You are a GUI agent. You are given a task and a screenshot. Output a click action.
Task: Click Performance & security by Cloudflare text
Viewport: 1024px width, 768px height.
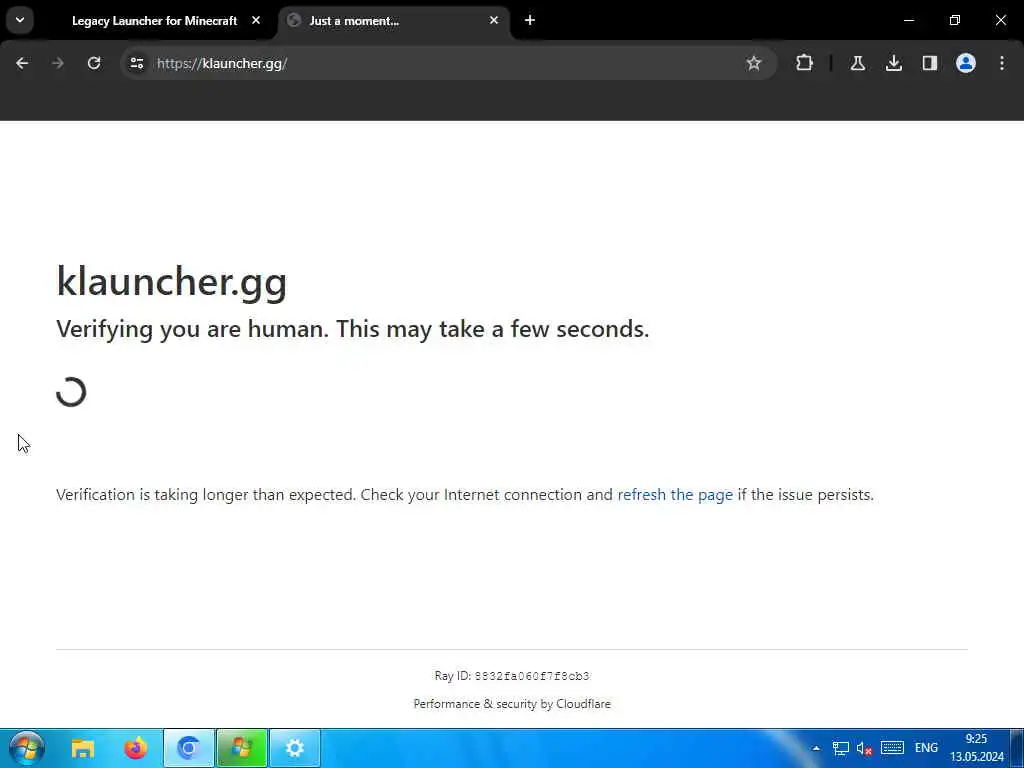(x=512, y=704)
